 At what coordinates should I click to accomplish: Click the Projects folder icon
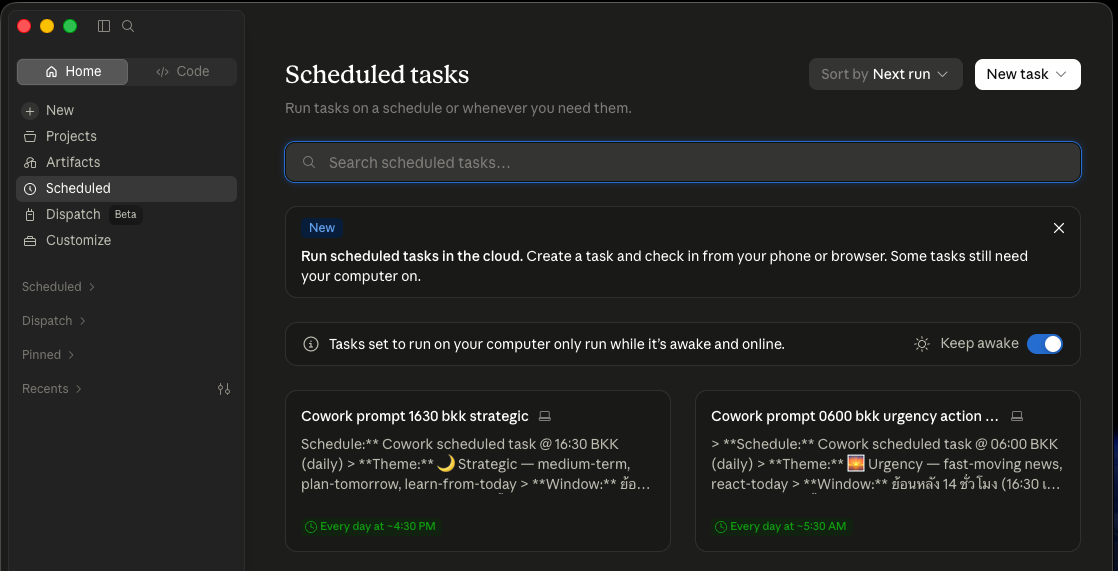[x=30, y=136]
